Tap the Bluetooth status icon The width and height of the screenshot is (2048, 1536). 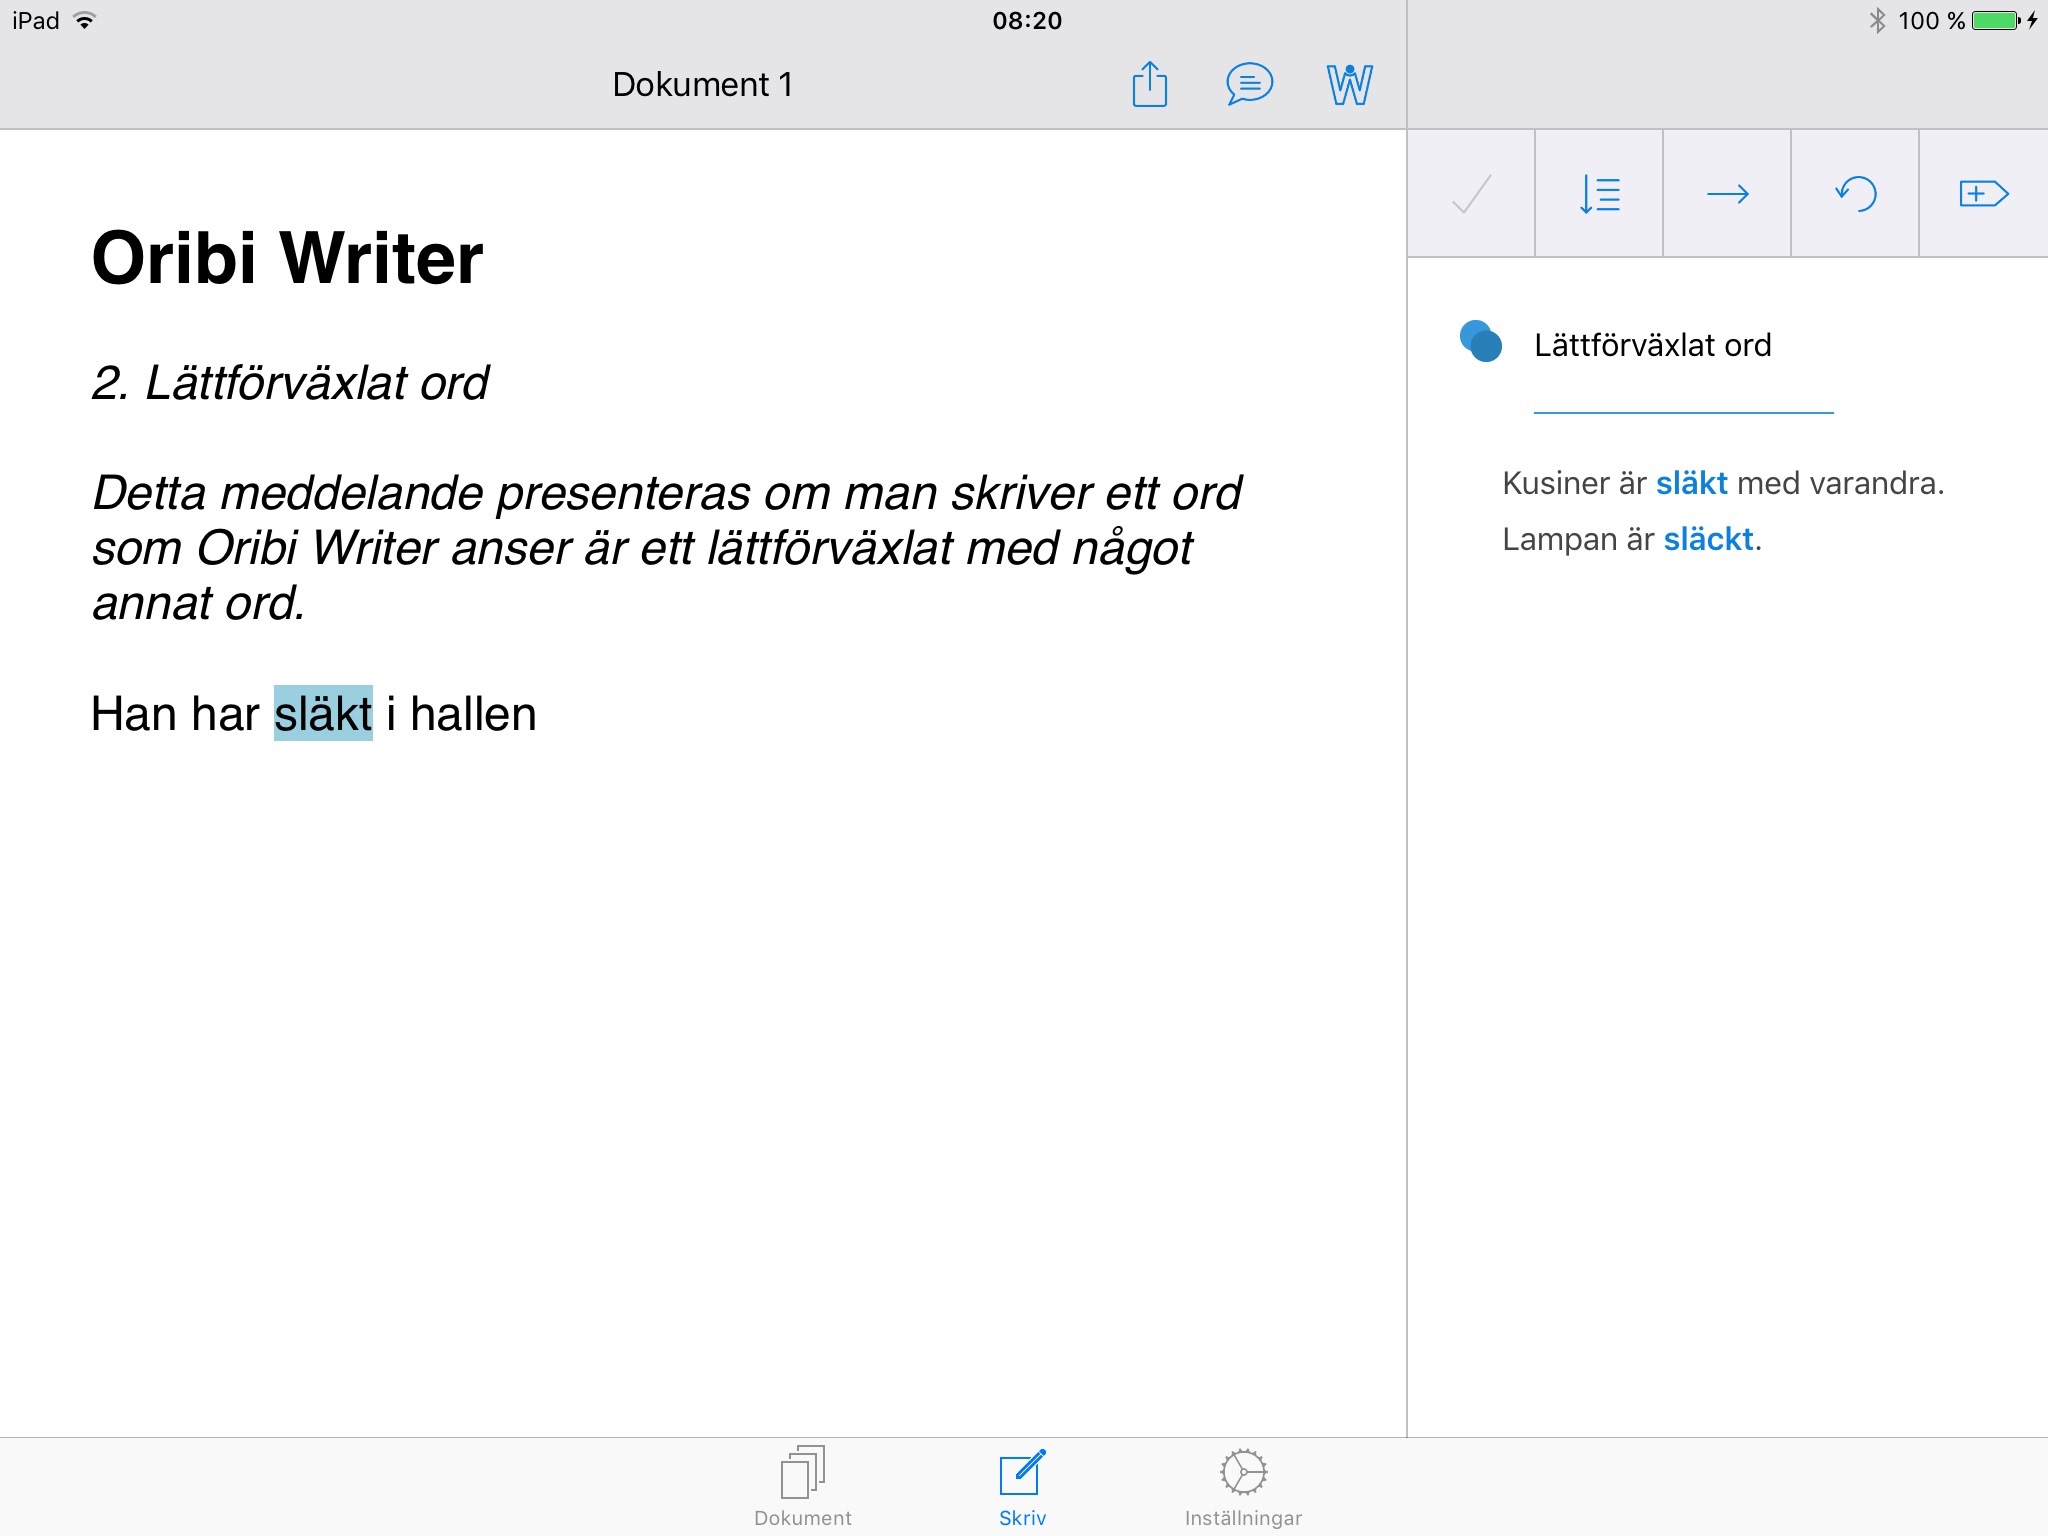click(x=1877, y=20)
